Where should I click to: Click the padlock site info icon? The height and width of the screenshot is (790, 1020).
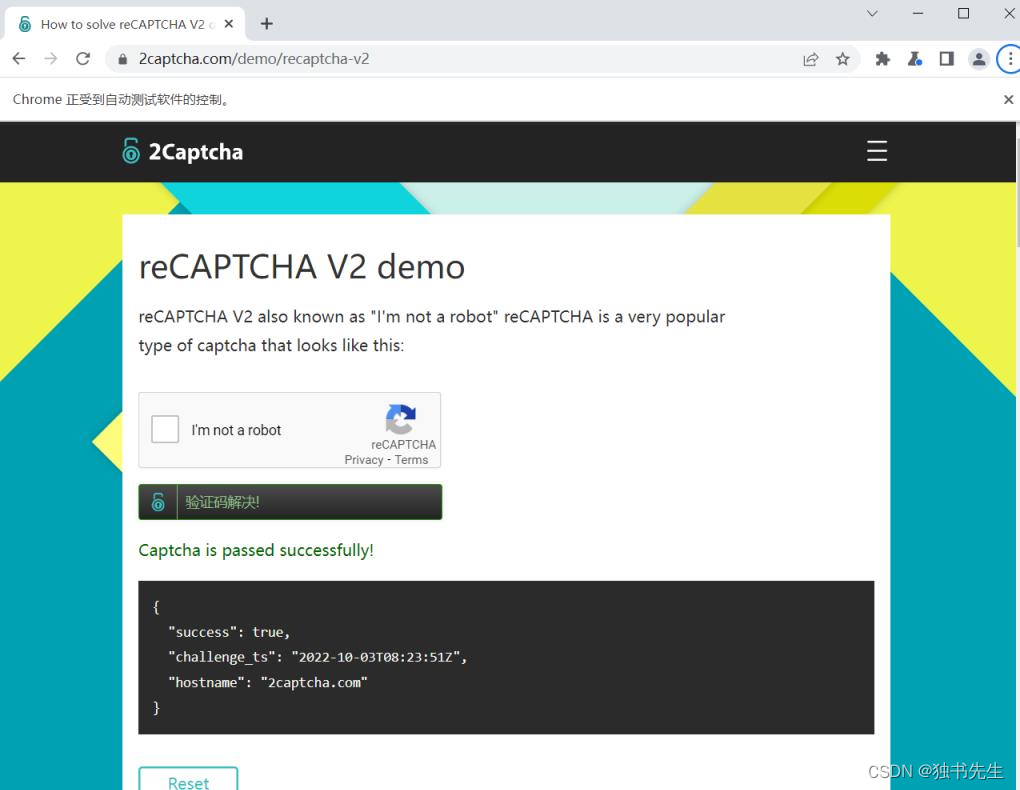[122, 59]
